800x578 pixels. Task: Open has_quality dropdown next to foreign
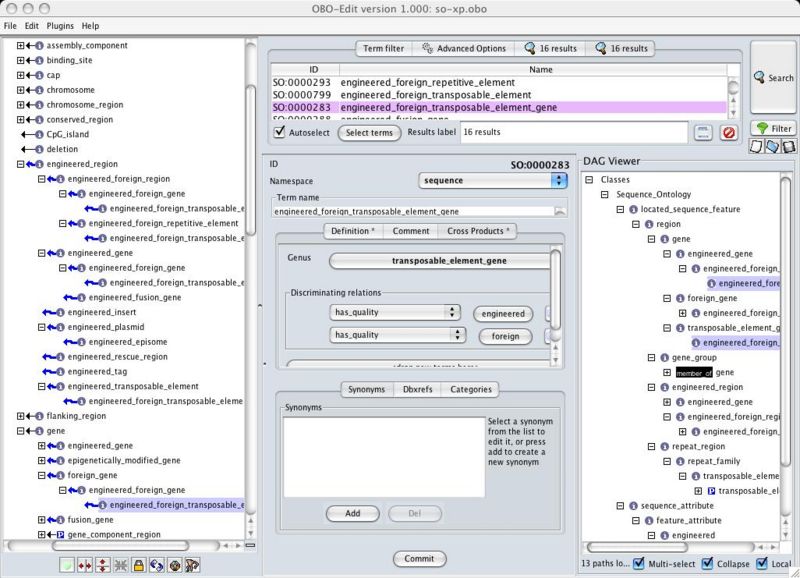pos(397,335)
